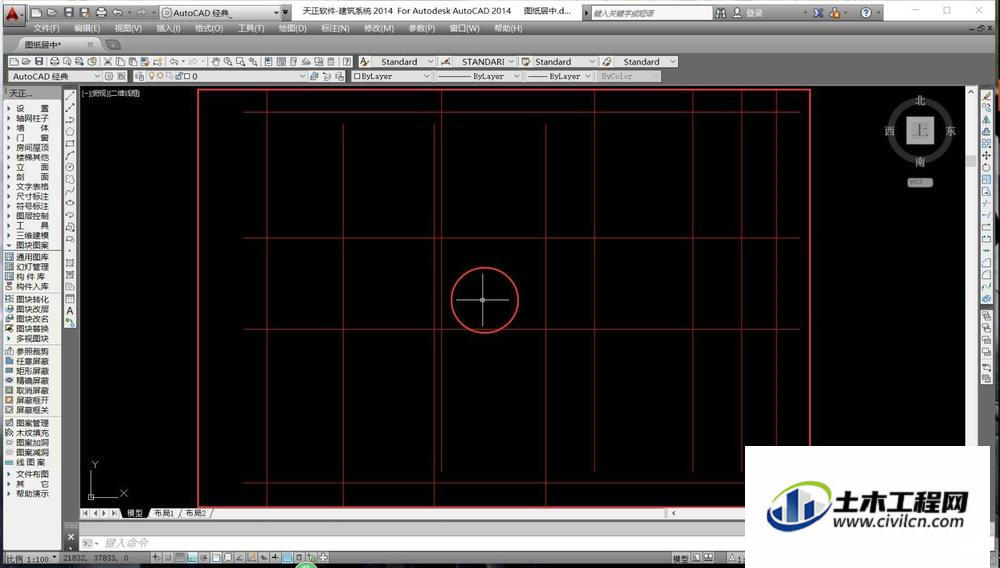Open the Text Style Standard dropdown

click(x=430, y=62)
